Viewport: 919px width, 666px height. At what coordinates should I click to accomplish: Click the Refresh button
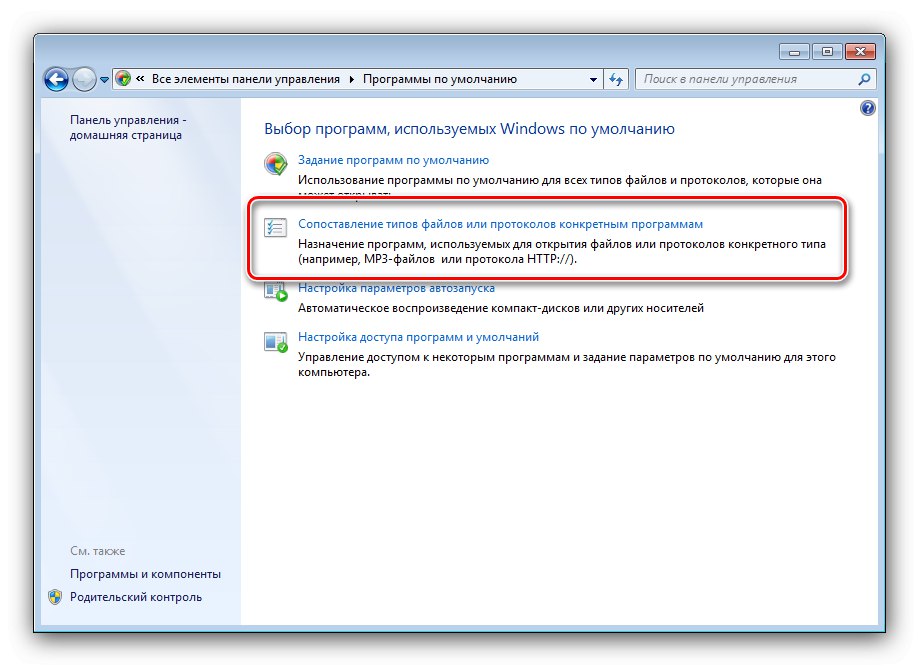(x=615, y=79)
